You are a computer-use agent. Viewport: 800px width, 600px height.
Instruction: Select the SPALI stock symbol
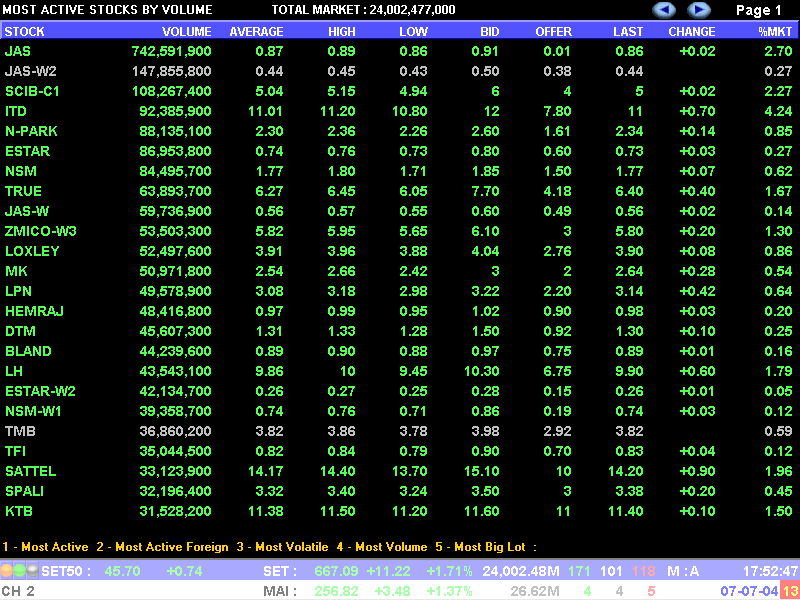[24, 491]
